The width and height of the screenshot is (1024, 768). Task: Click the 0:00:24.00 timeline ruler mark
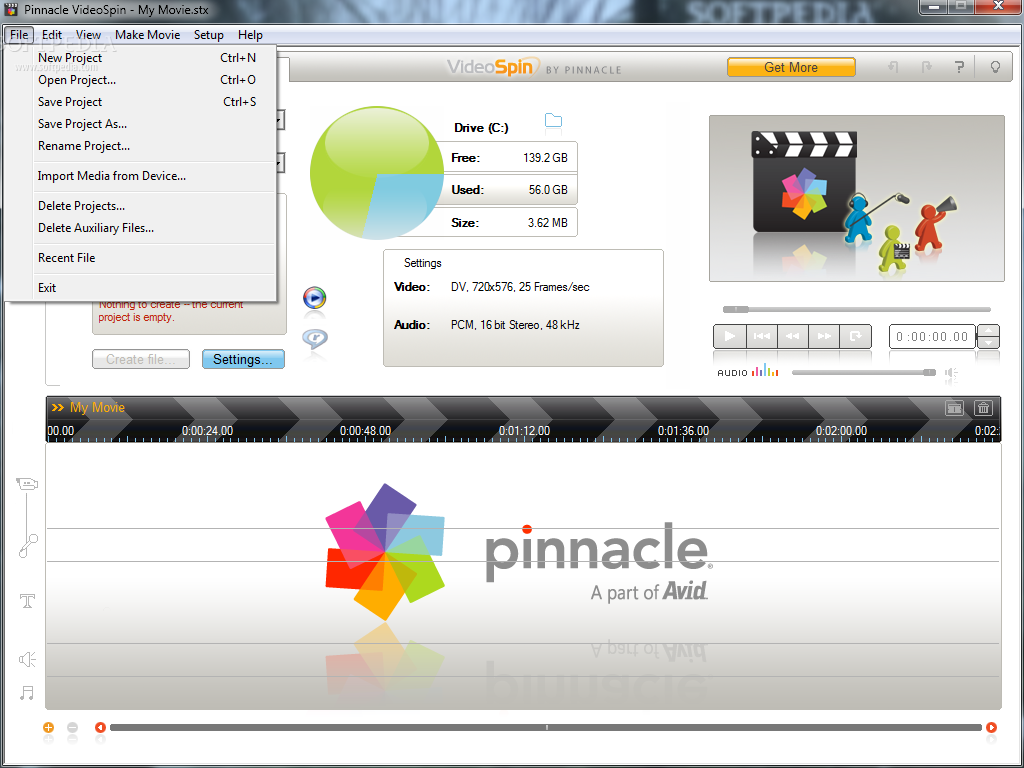click(207, 431)
